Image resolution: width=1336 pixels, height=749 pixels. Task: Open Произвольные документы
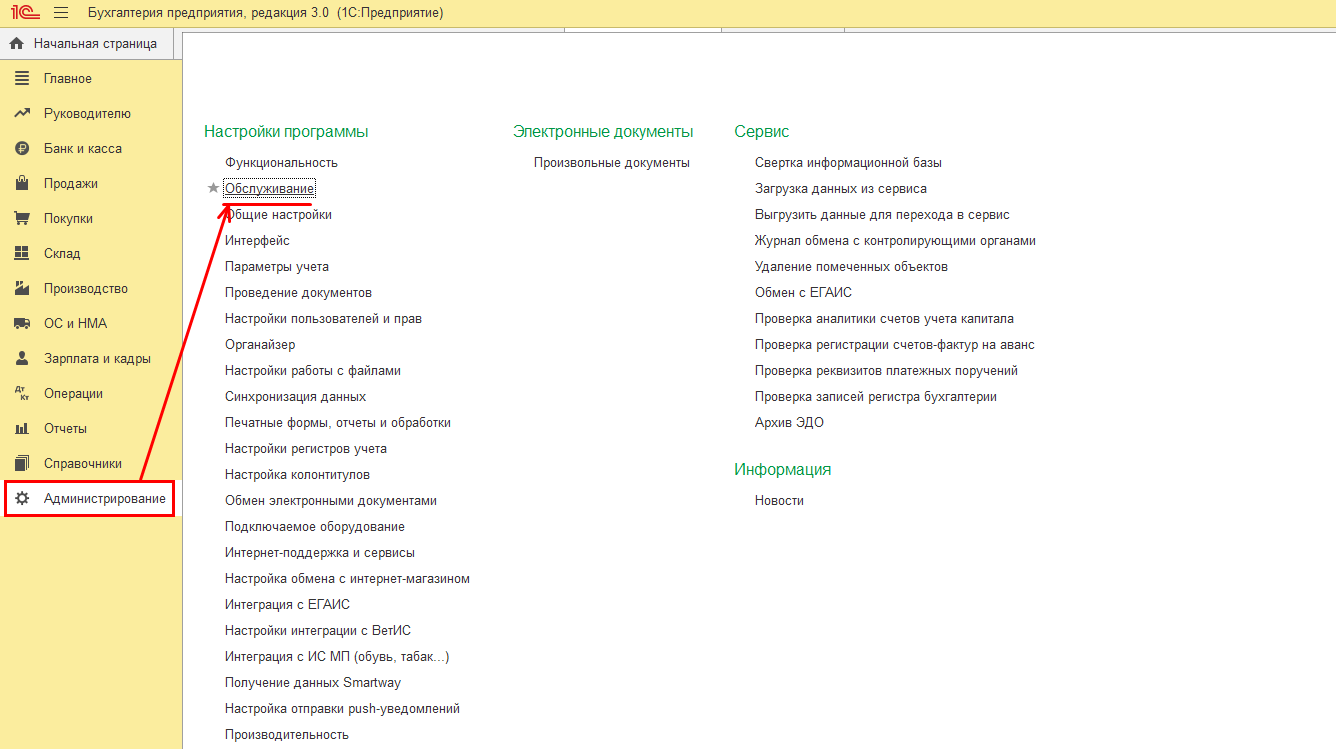610,161
